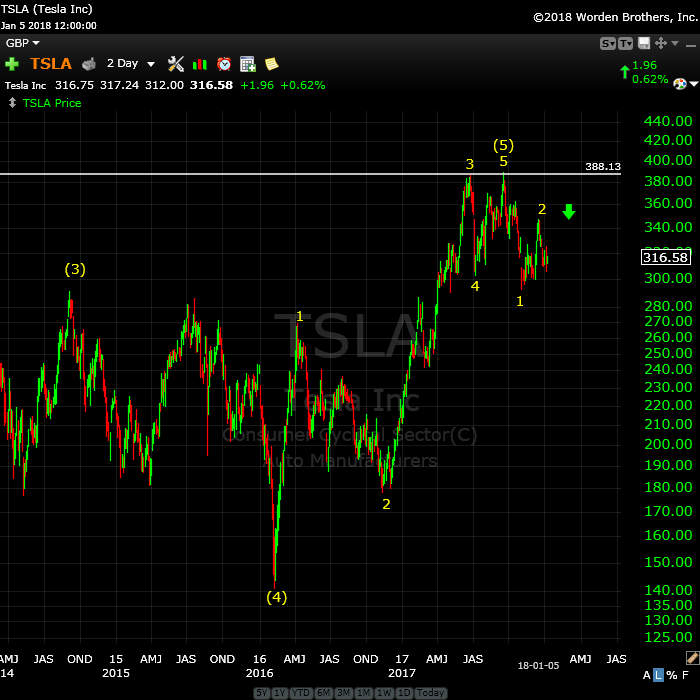Zoom chart to 1D range
Image resolution: width=700 pixels, height=700 pixels.
(x=404, y=692)
